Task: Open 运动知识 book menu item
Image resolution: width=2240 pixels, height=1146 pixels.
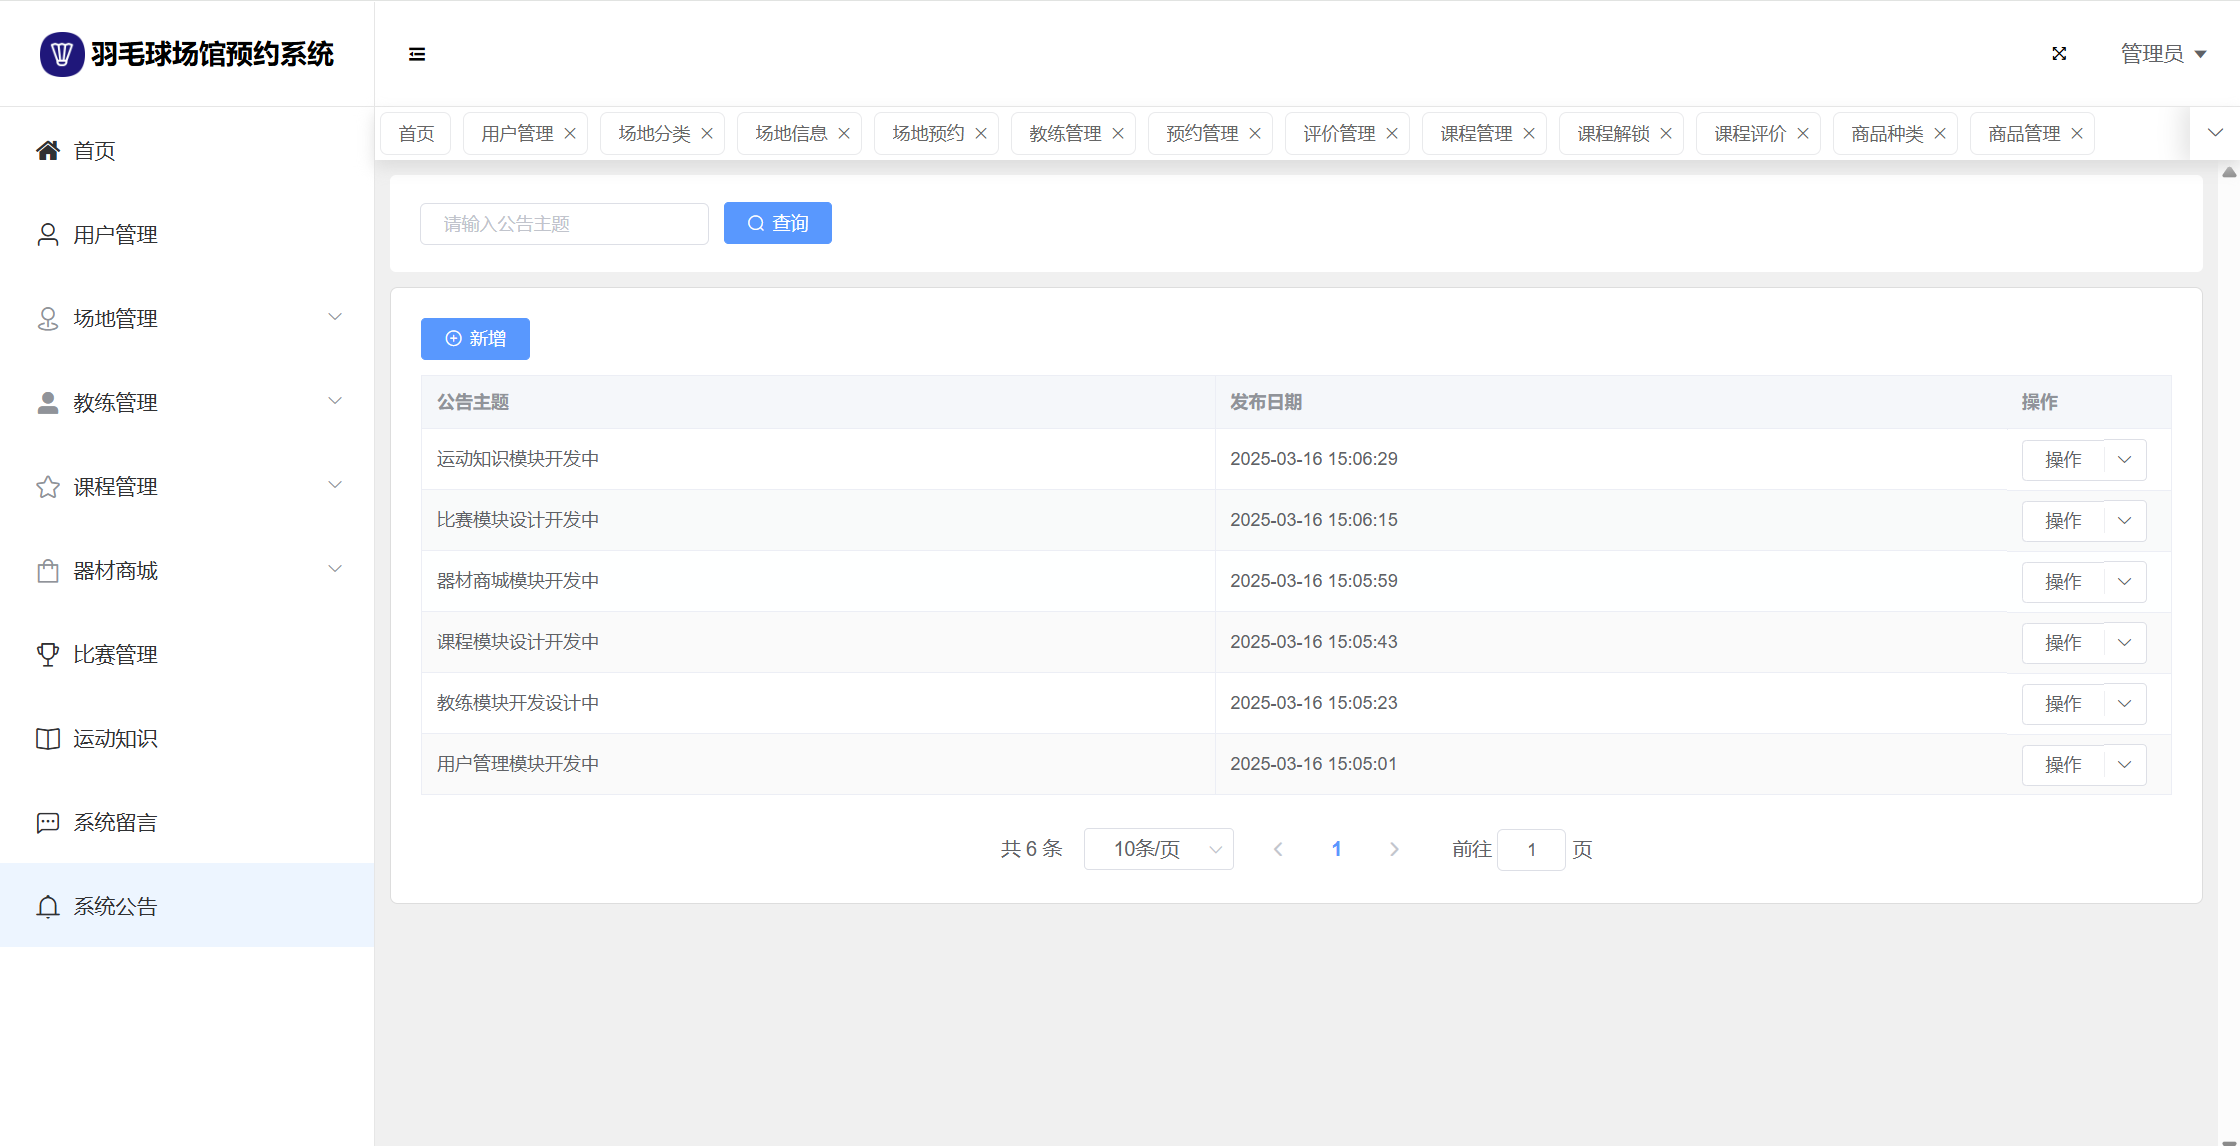Action: [114, 739]
